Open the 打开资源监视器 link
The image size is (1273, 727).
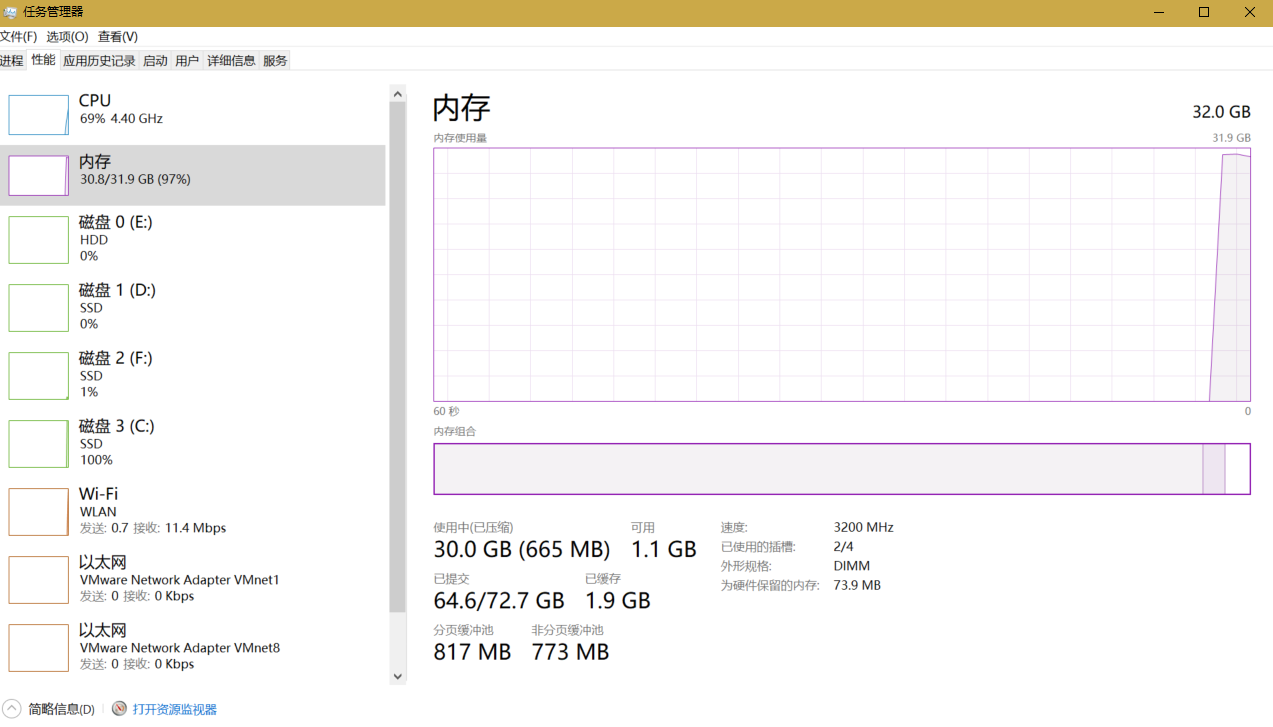[175, 709]
